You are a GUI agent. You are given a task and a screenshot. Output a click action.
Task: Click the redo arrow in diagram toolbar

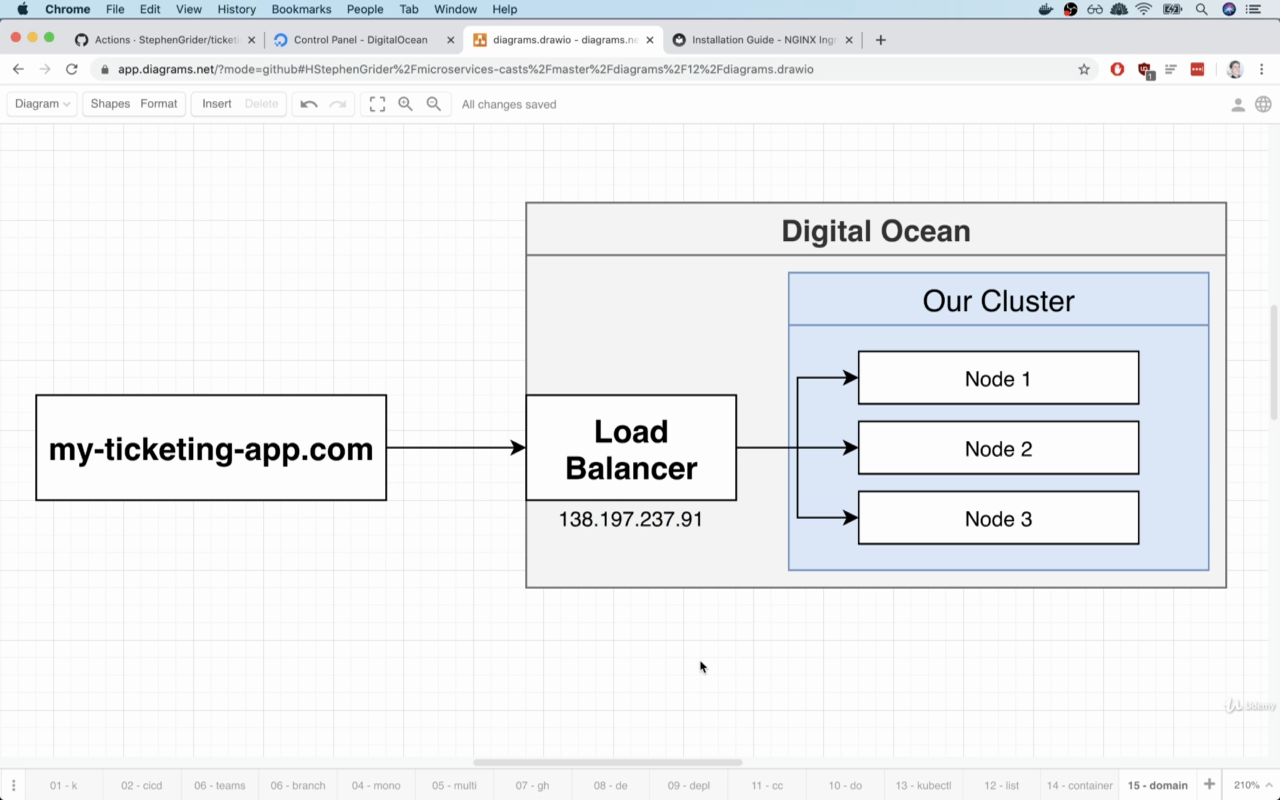(338, 104)
